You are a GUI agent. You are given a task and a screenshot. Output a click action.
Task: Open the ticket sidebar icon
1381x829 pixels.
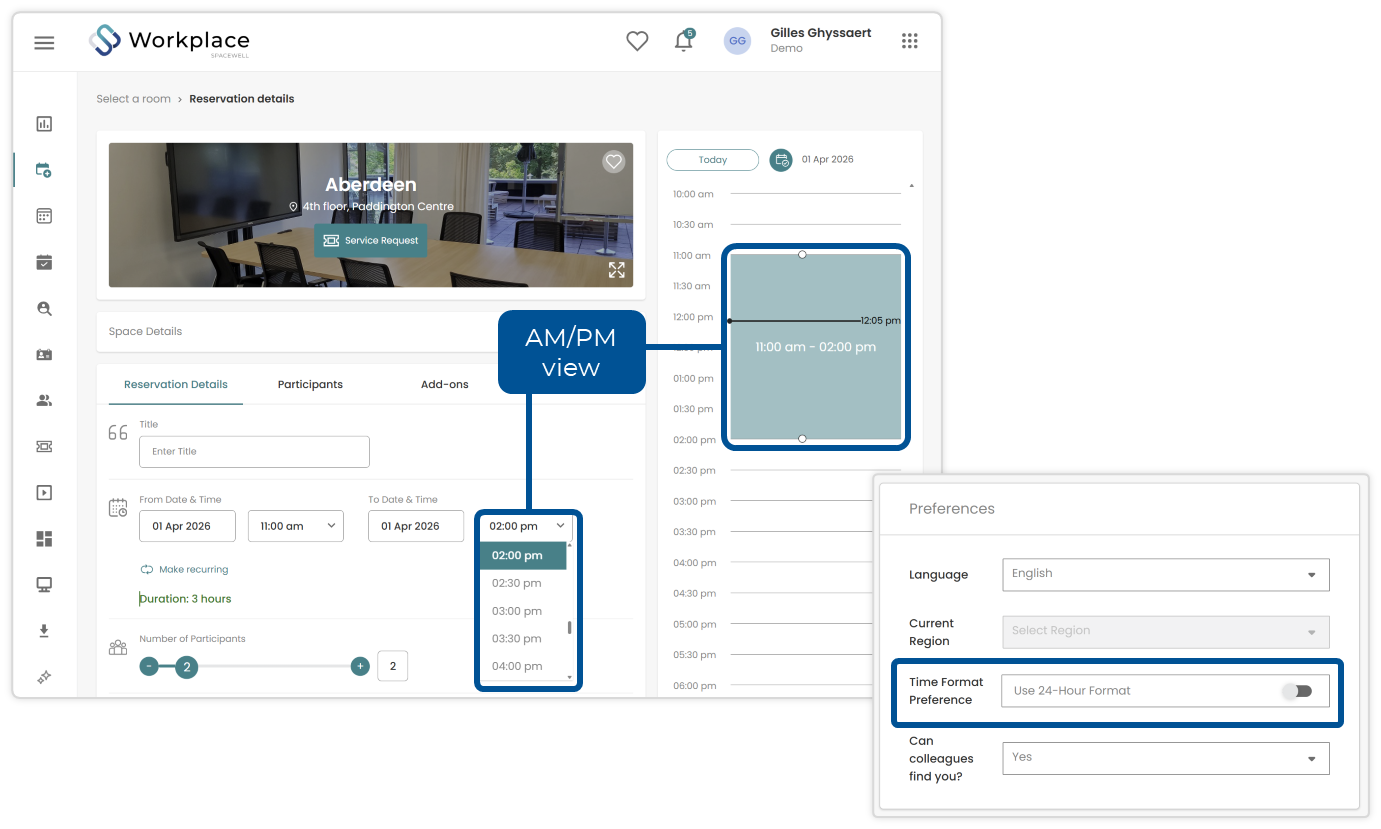(x=44, y=447)
